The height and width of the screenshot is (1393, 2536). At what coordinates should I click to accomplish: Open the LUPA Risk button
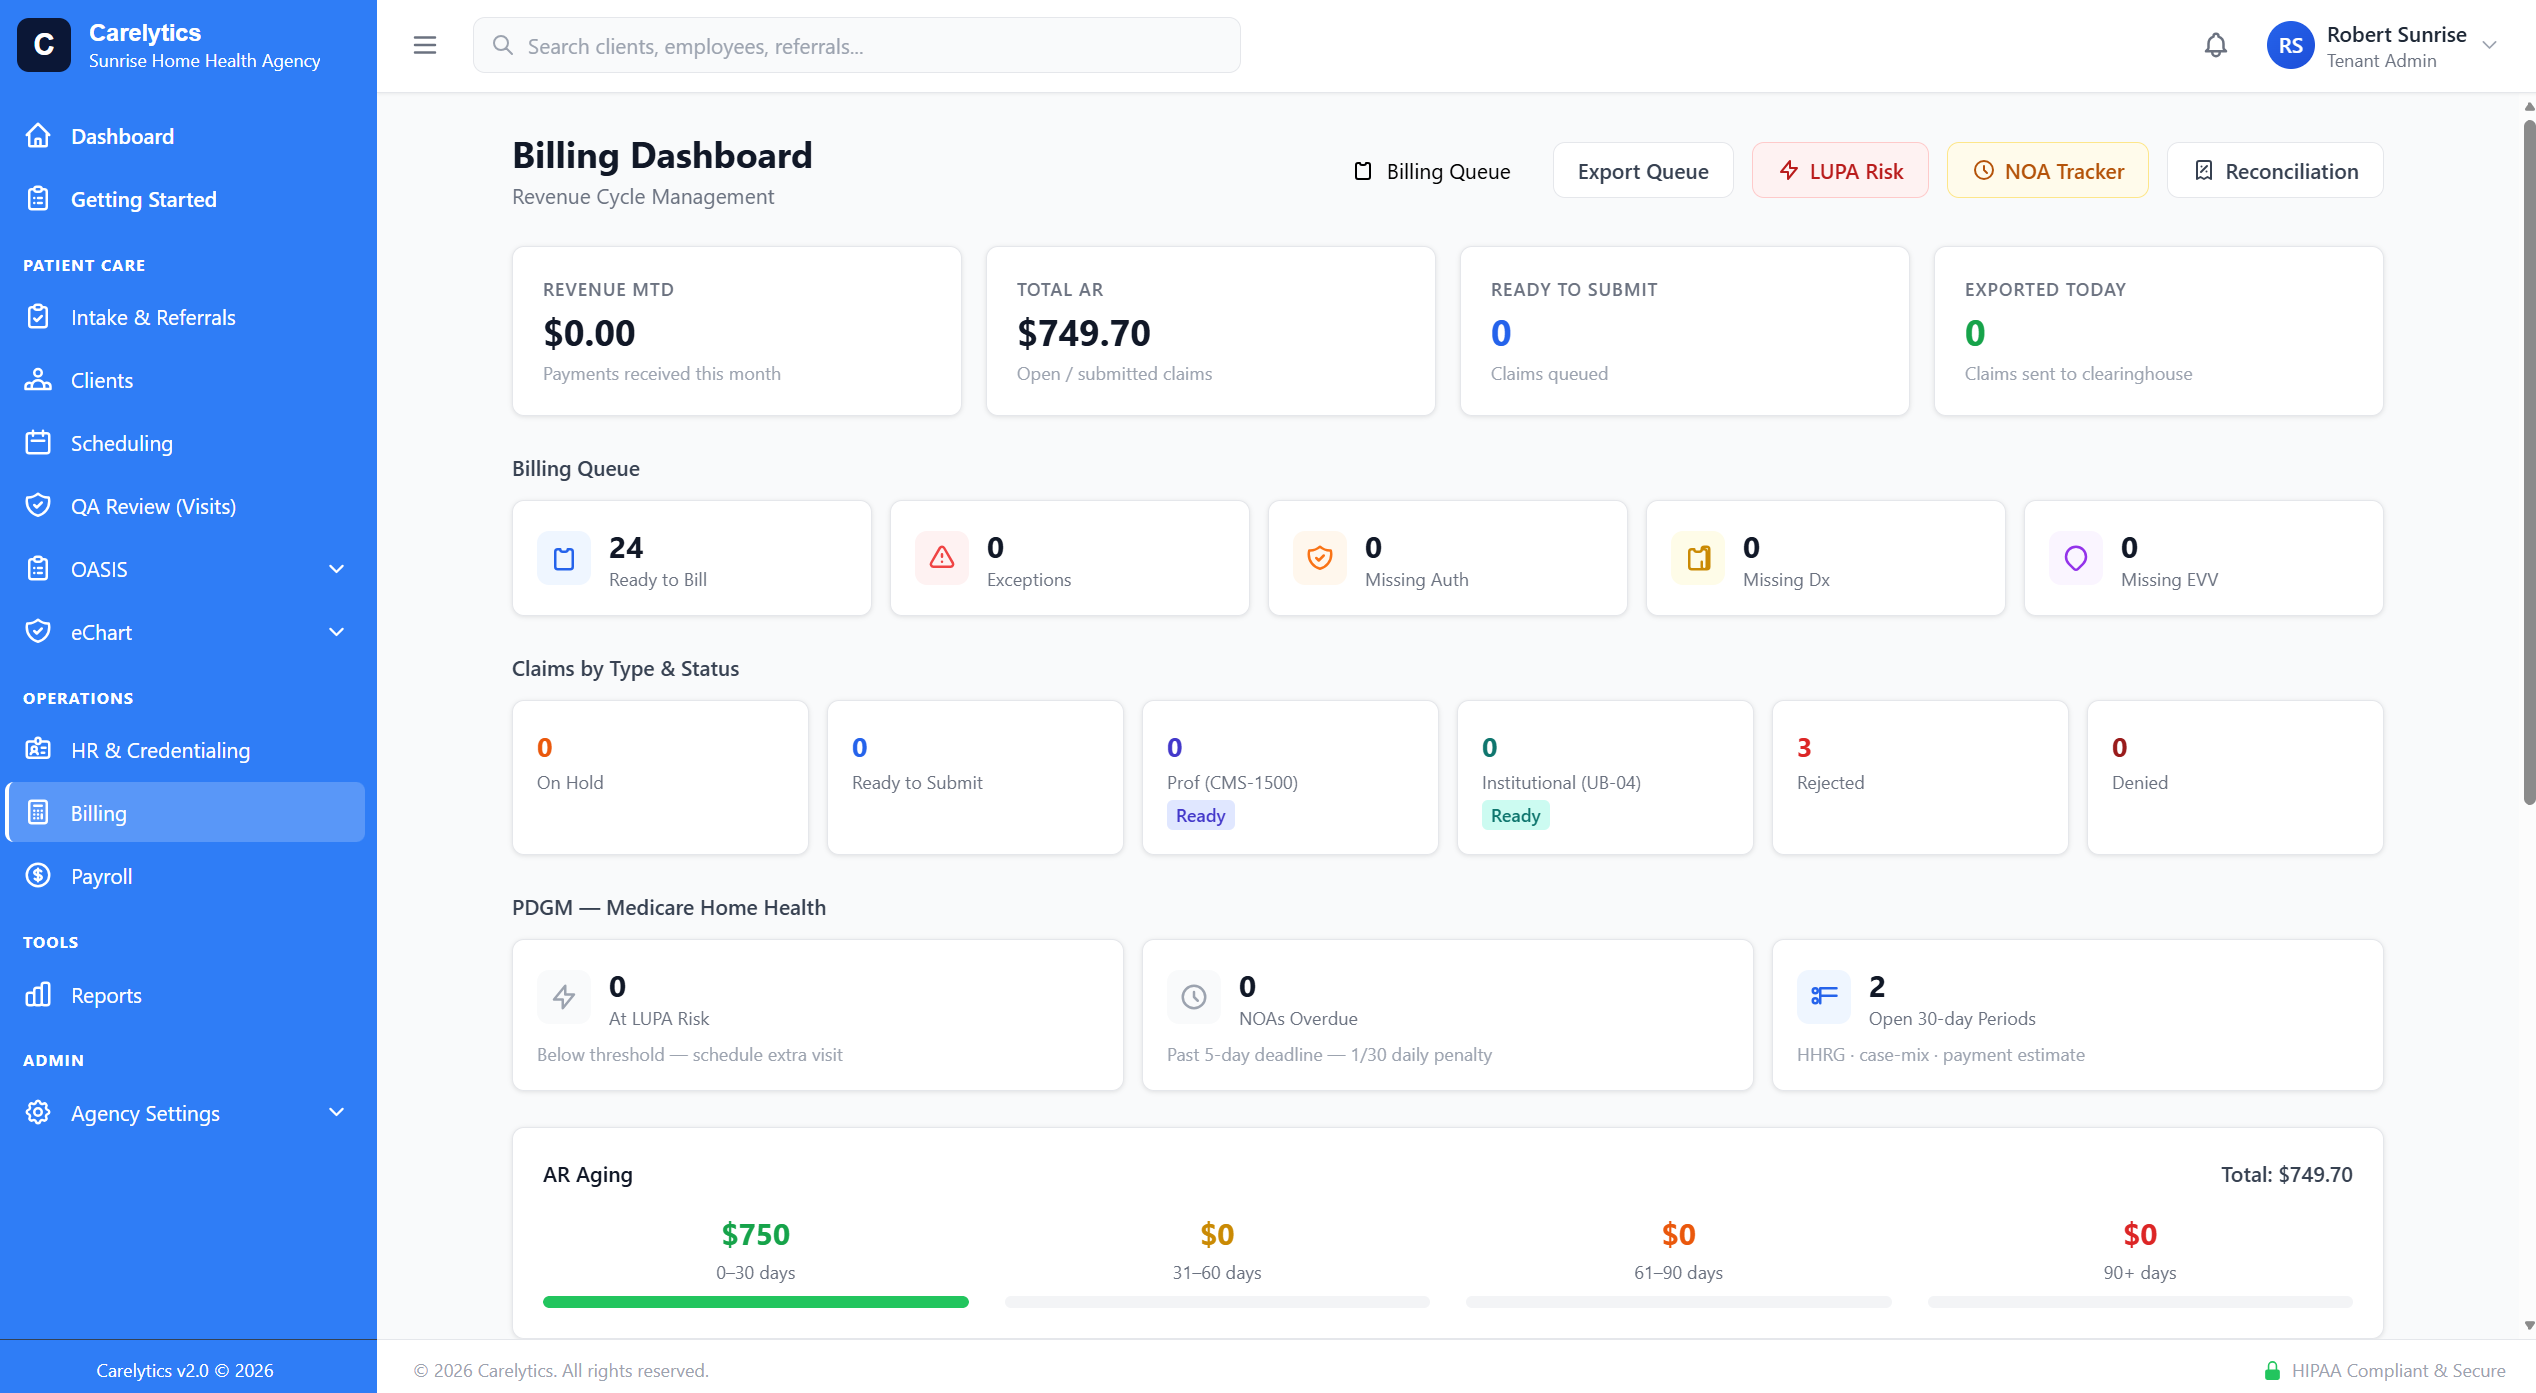[x=1840, y=171]
